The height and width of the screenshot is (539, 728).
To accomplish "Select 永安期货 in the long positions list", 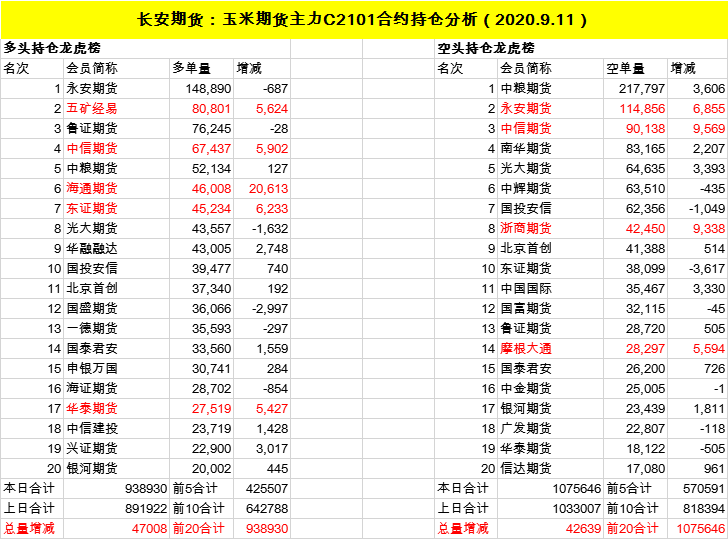I will [x=117, y=88].
